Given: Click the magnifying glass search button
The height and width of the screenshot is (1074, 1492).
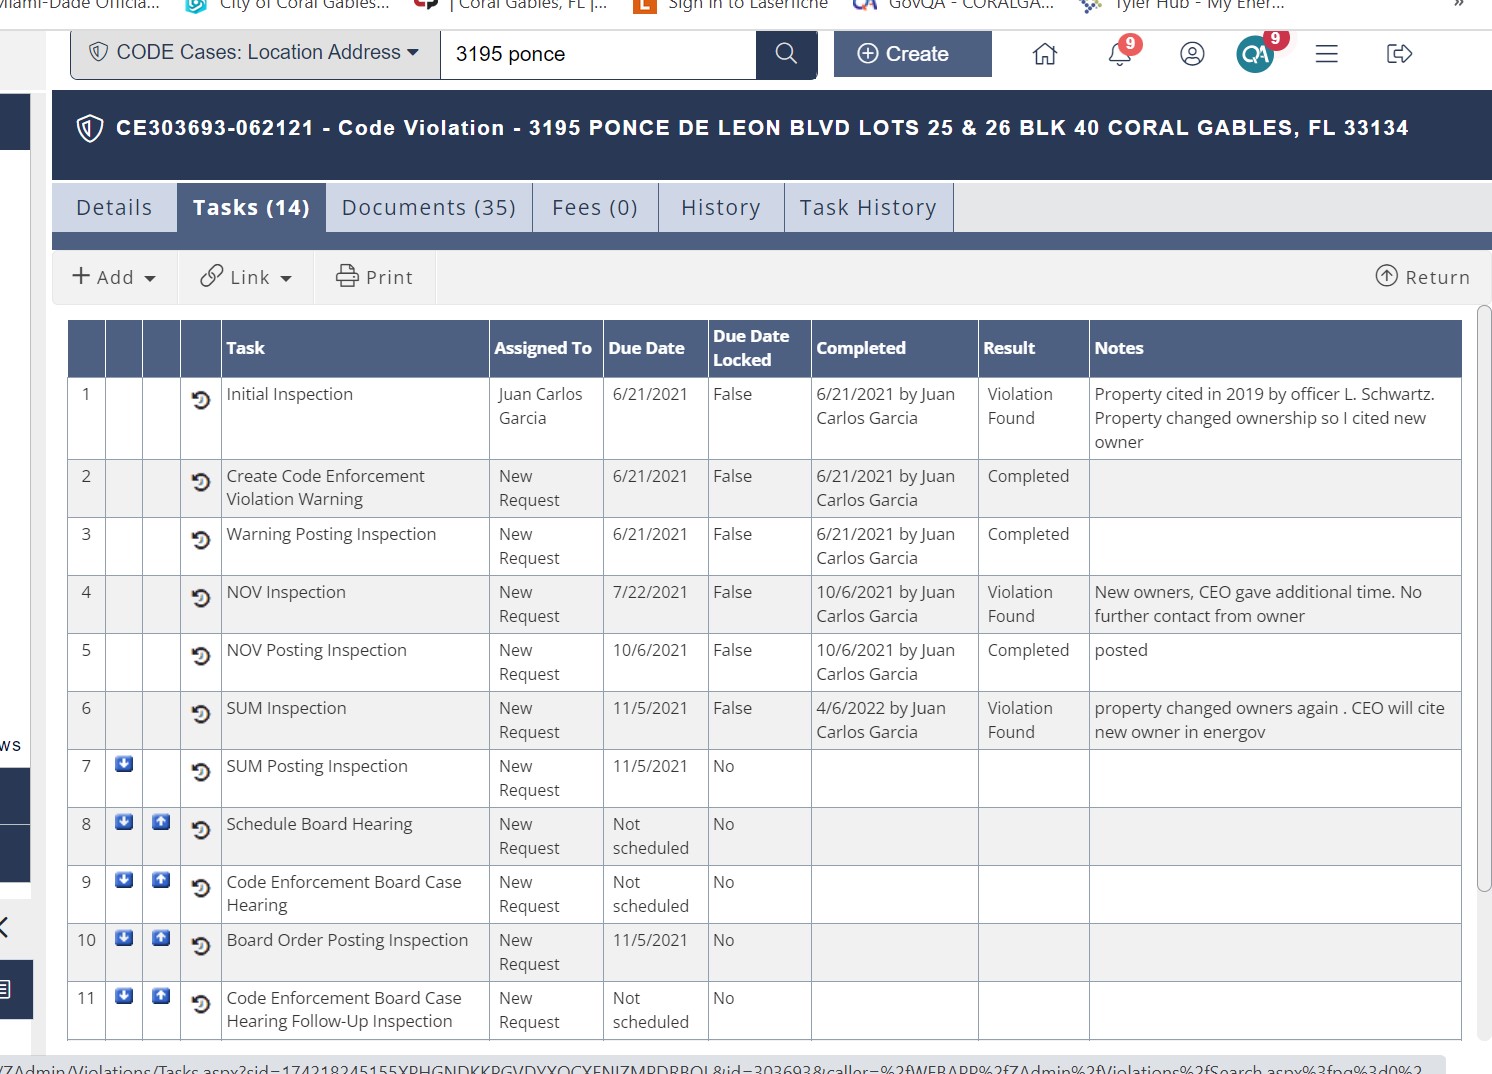Looking at the screenshot, I should click(x=786, y=54).
